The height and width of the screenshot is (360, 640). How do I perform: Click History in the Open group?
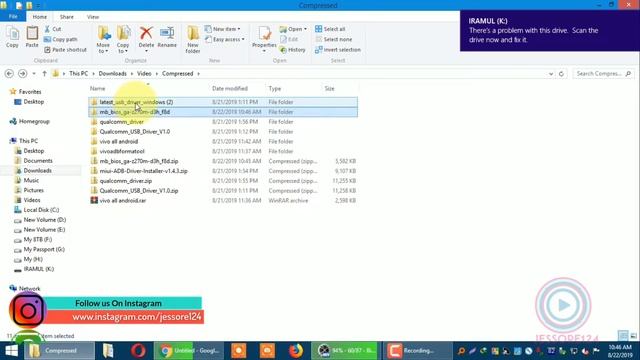pos(293,49)
